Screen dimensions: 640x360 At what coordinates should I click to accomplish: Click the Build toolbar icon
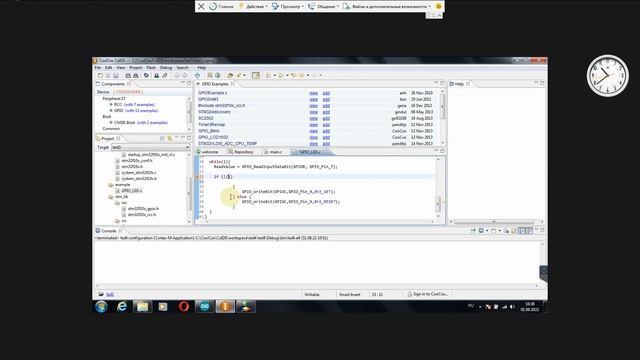click(x=128, y=76)
